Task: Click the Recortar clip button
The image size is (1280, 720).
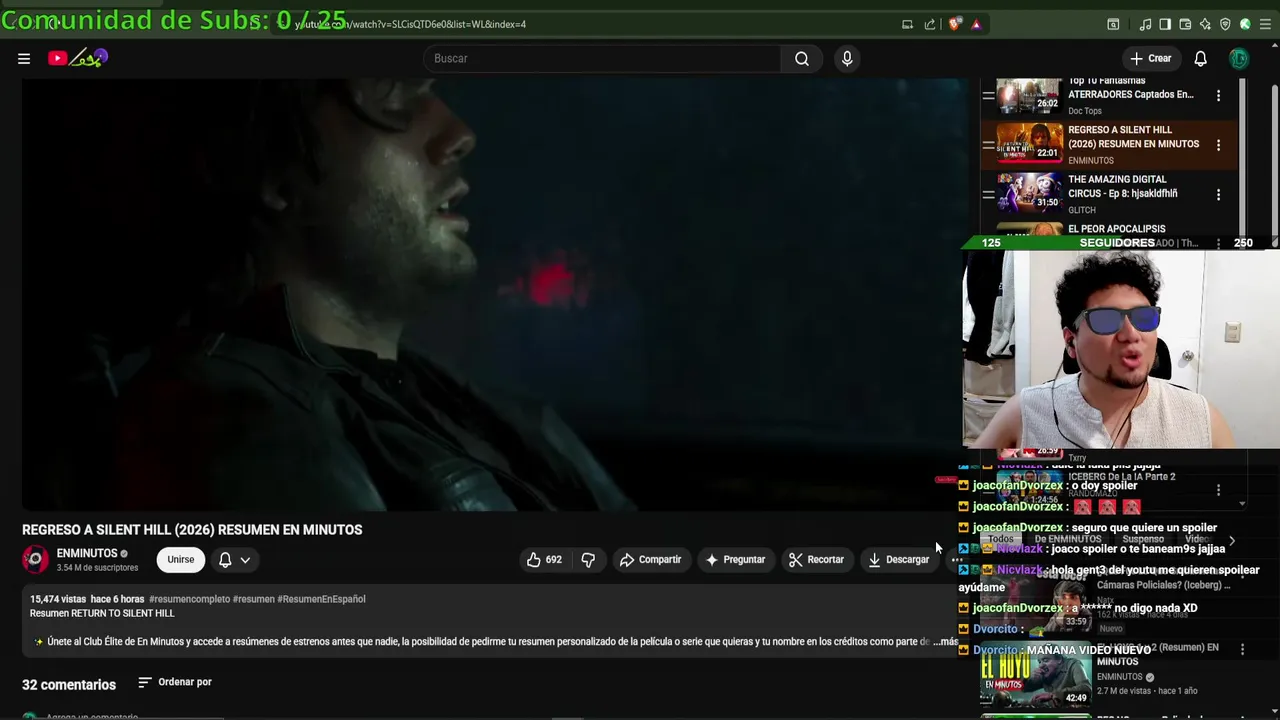Action: tap(816, 560)
